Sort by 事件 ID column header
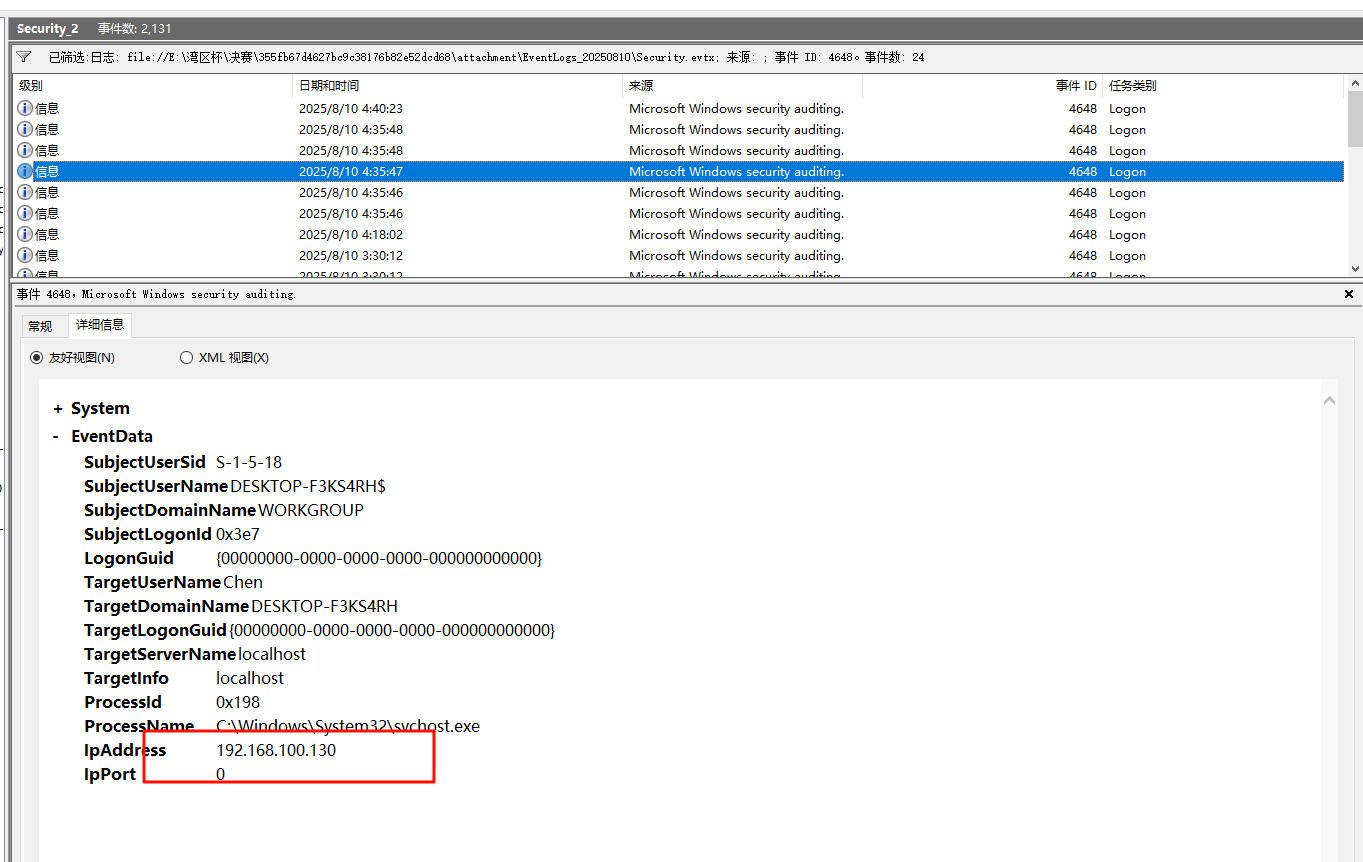 coord(1075,86)
